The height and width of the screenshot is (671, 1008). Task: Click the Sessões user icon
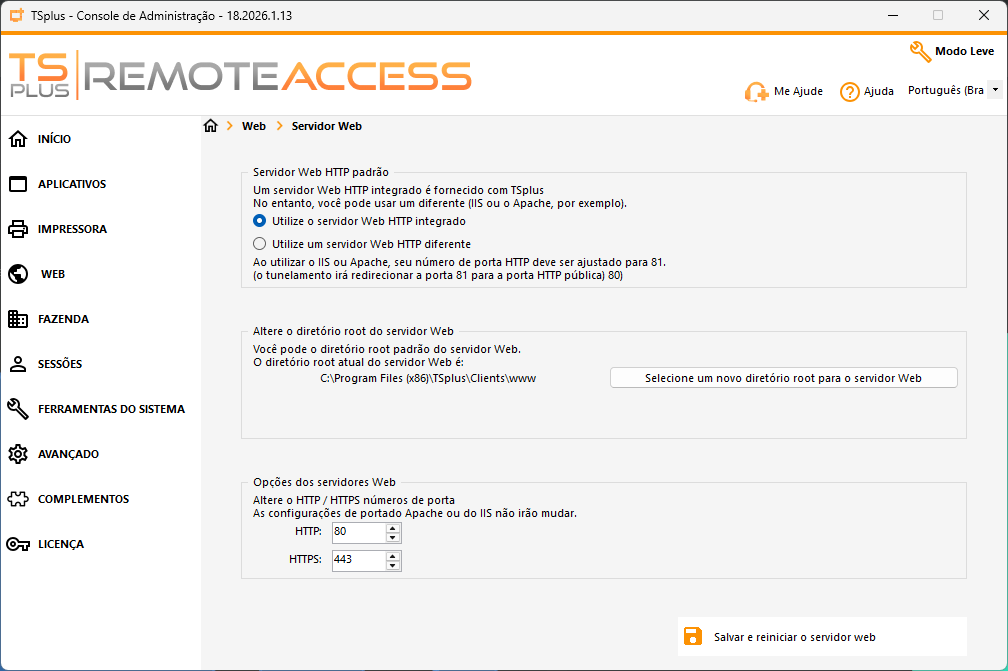[18, 364]
